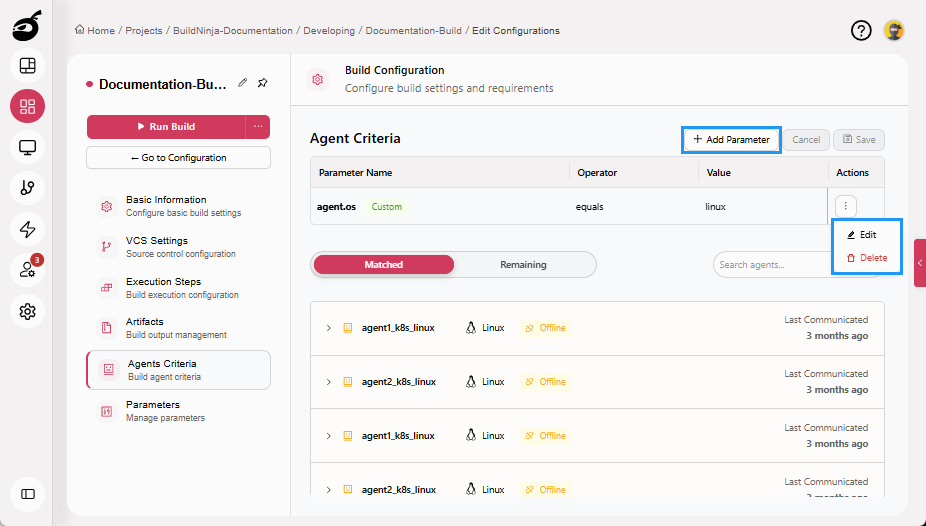Choose Edit from the actions menu
Screen dimensions: 926x526
862,235
